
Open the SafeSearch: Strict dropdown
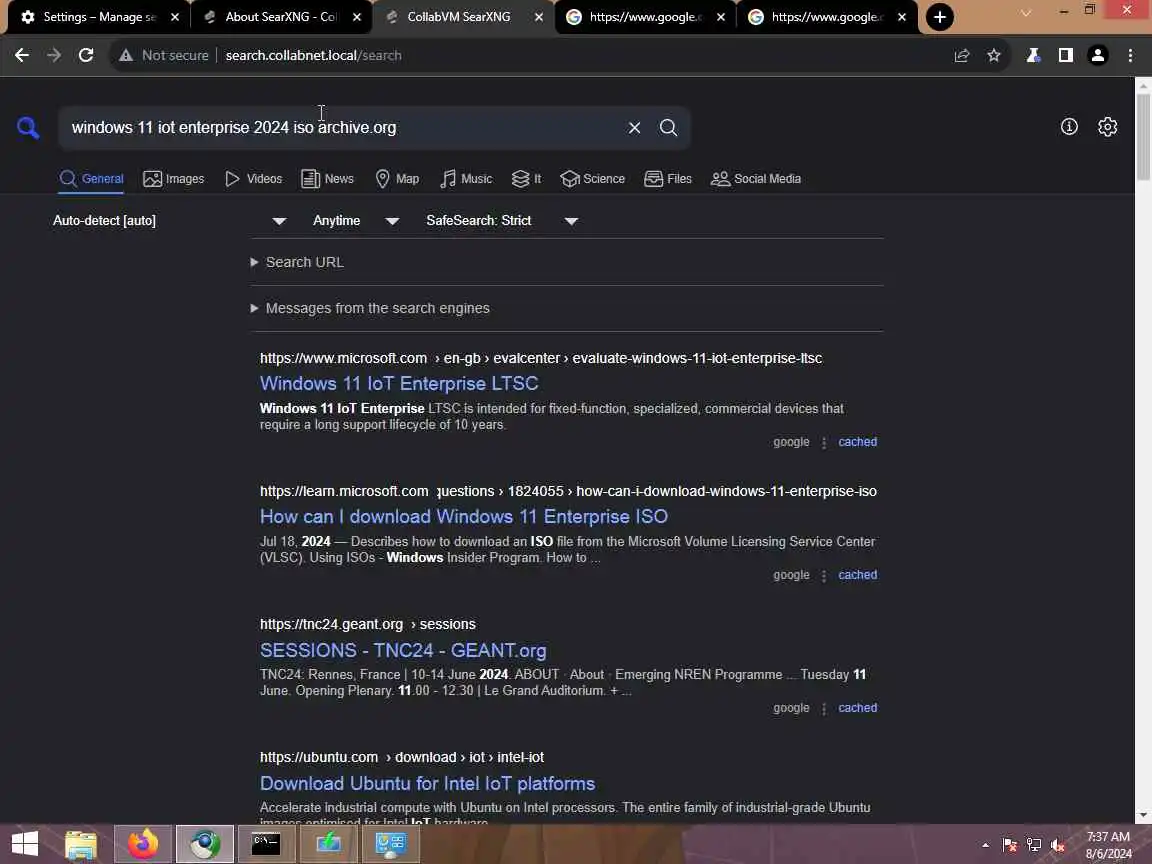pos(502,220)
